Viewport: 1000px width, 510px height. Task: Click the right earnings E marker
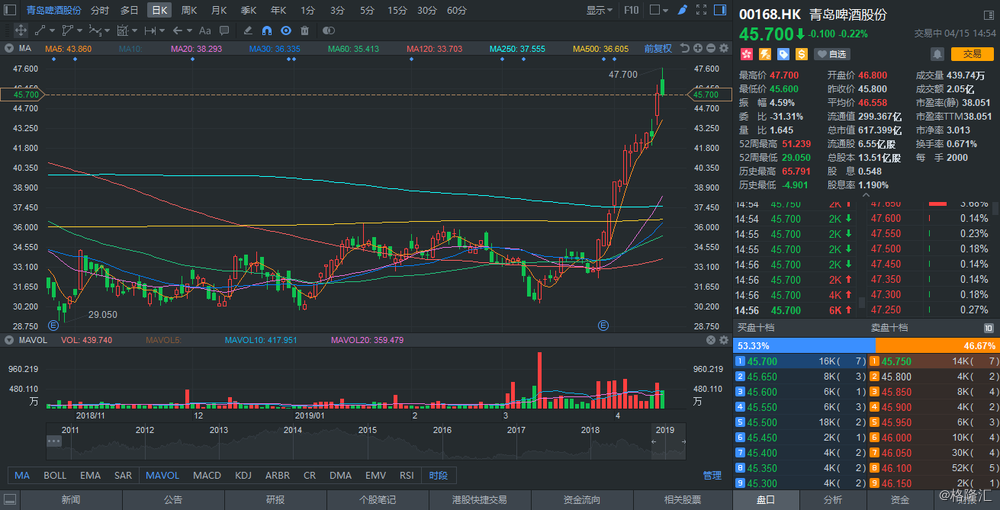(603, 325)
